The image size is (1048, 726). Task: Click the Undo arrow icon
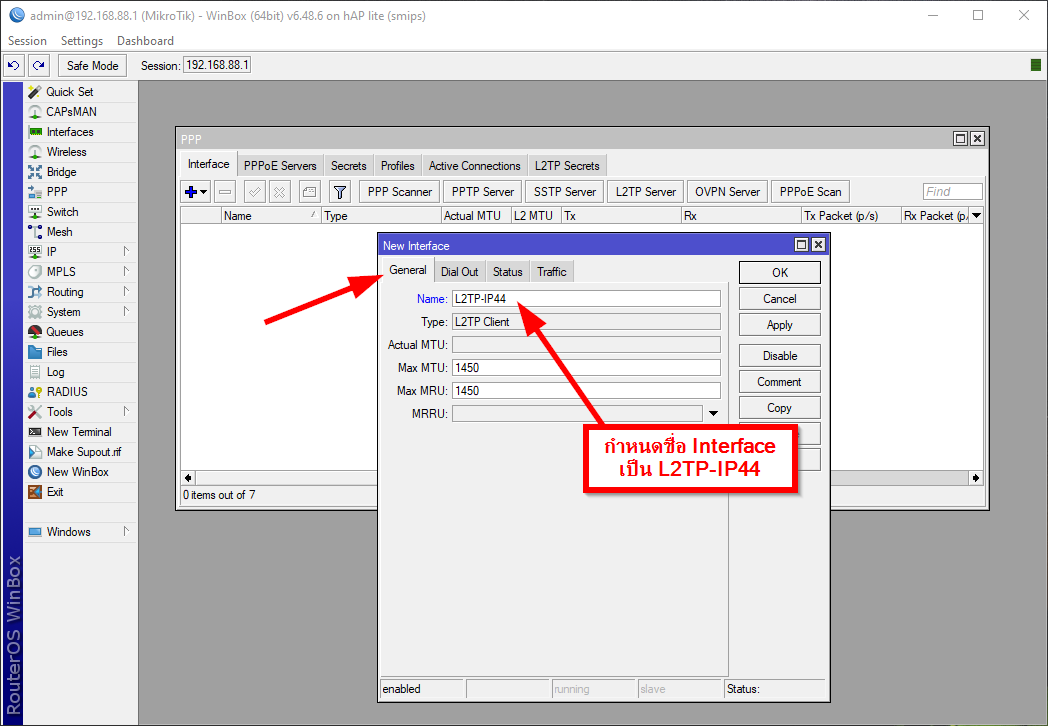[x=13, y=66]
